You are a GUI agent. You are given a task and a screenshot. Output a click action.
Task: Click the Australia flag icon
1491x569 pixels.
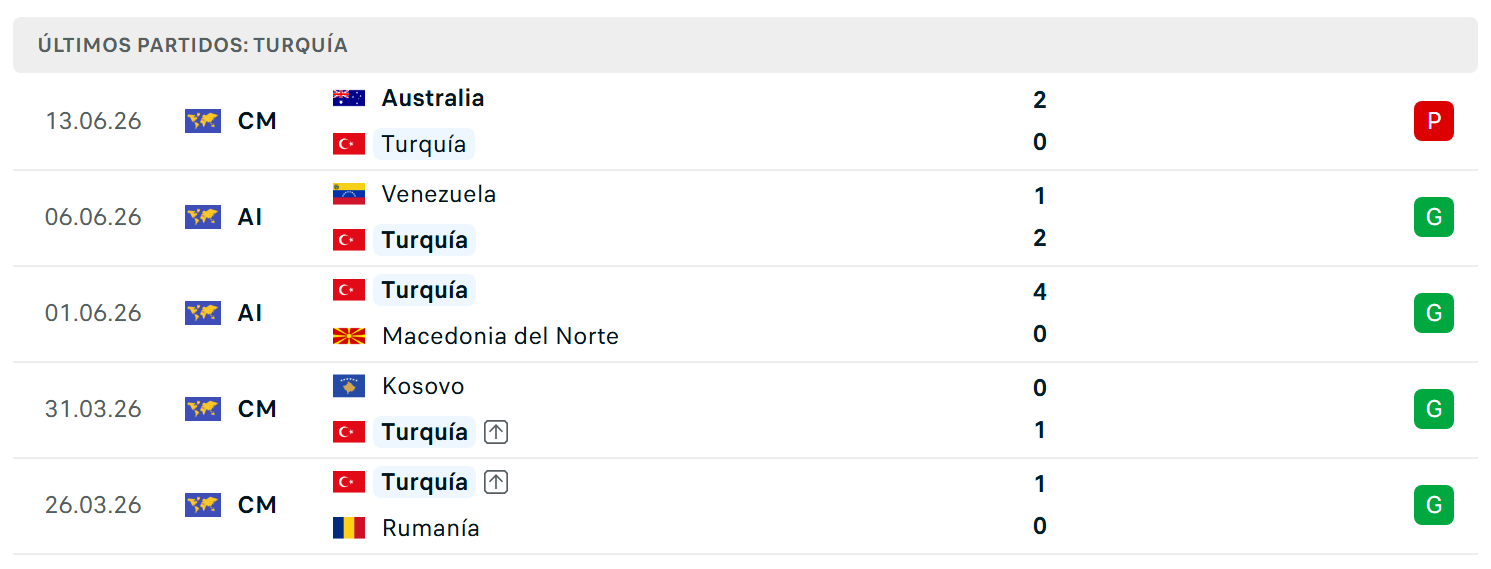pyautogui.click(x=349, y=98)
